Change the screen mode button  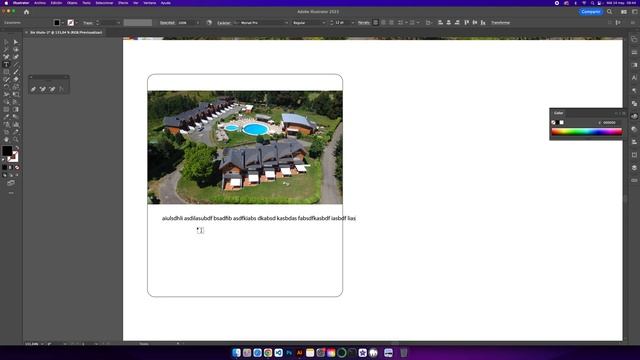[x=11, y=183]
